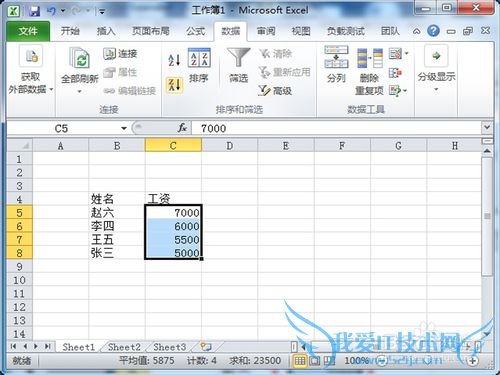Switch to the Review (审阅) tab
Image resolution: width=500 pixels, height=375 pixels.
(266, 31)
